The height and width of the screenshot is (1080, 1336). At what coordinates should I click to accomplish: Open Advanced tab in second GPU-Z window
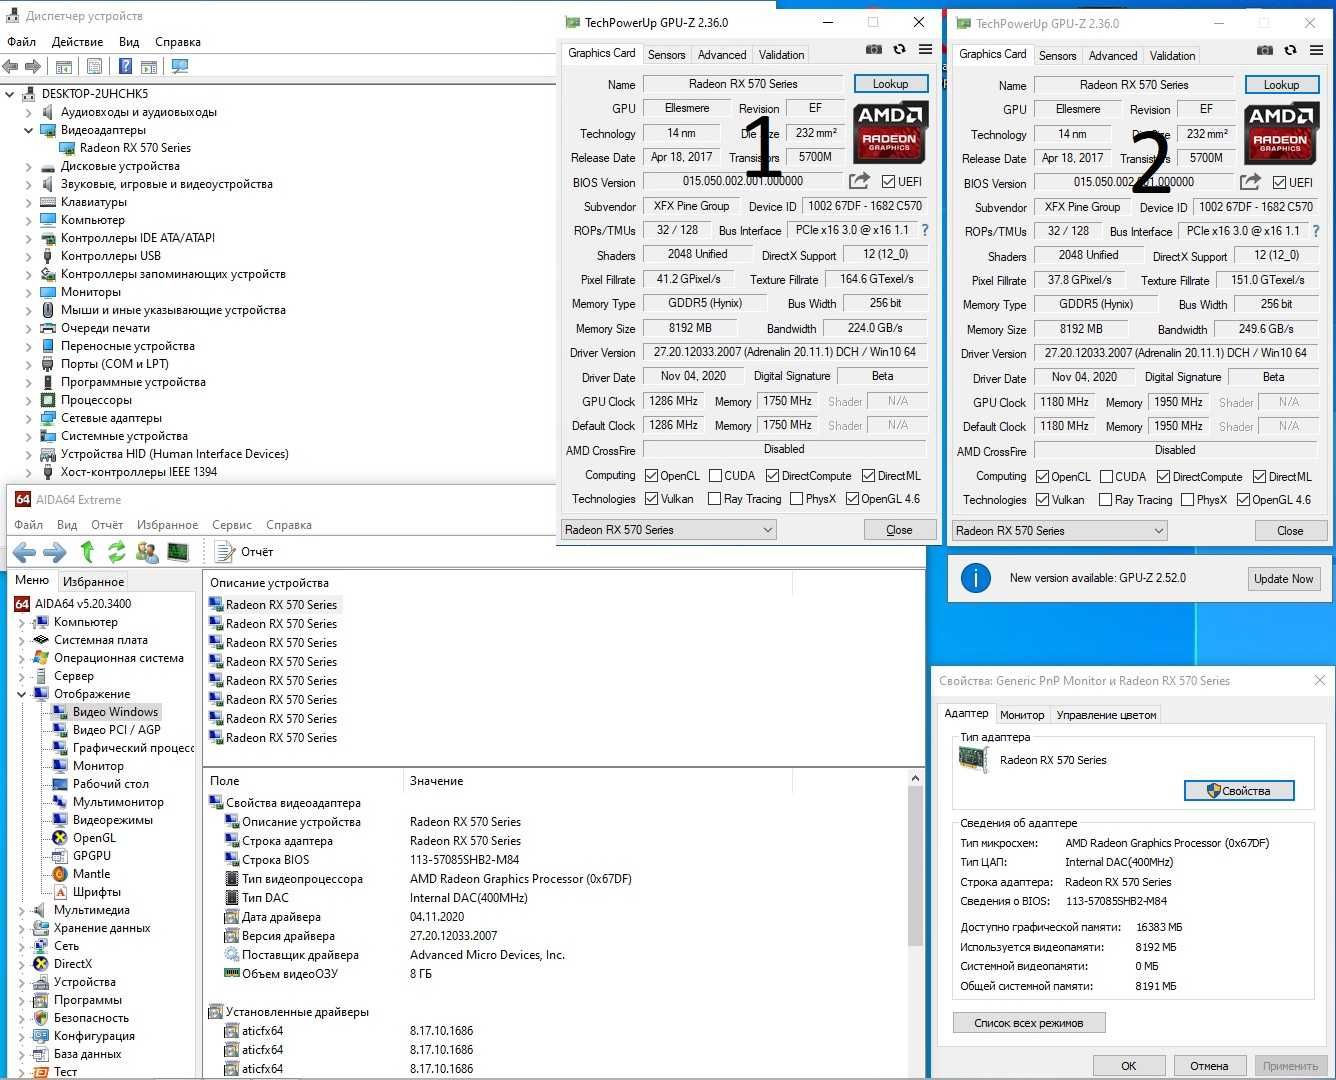[x=1113, y=56]
